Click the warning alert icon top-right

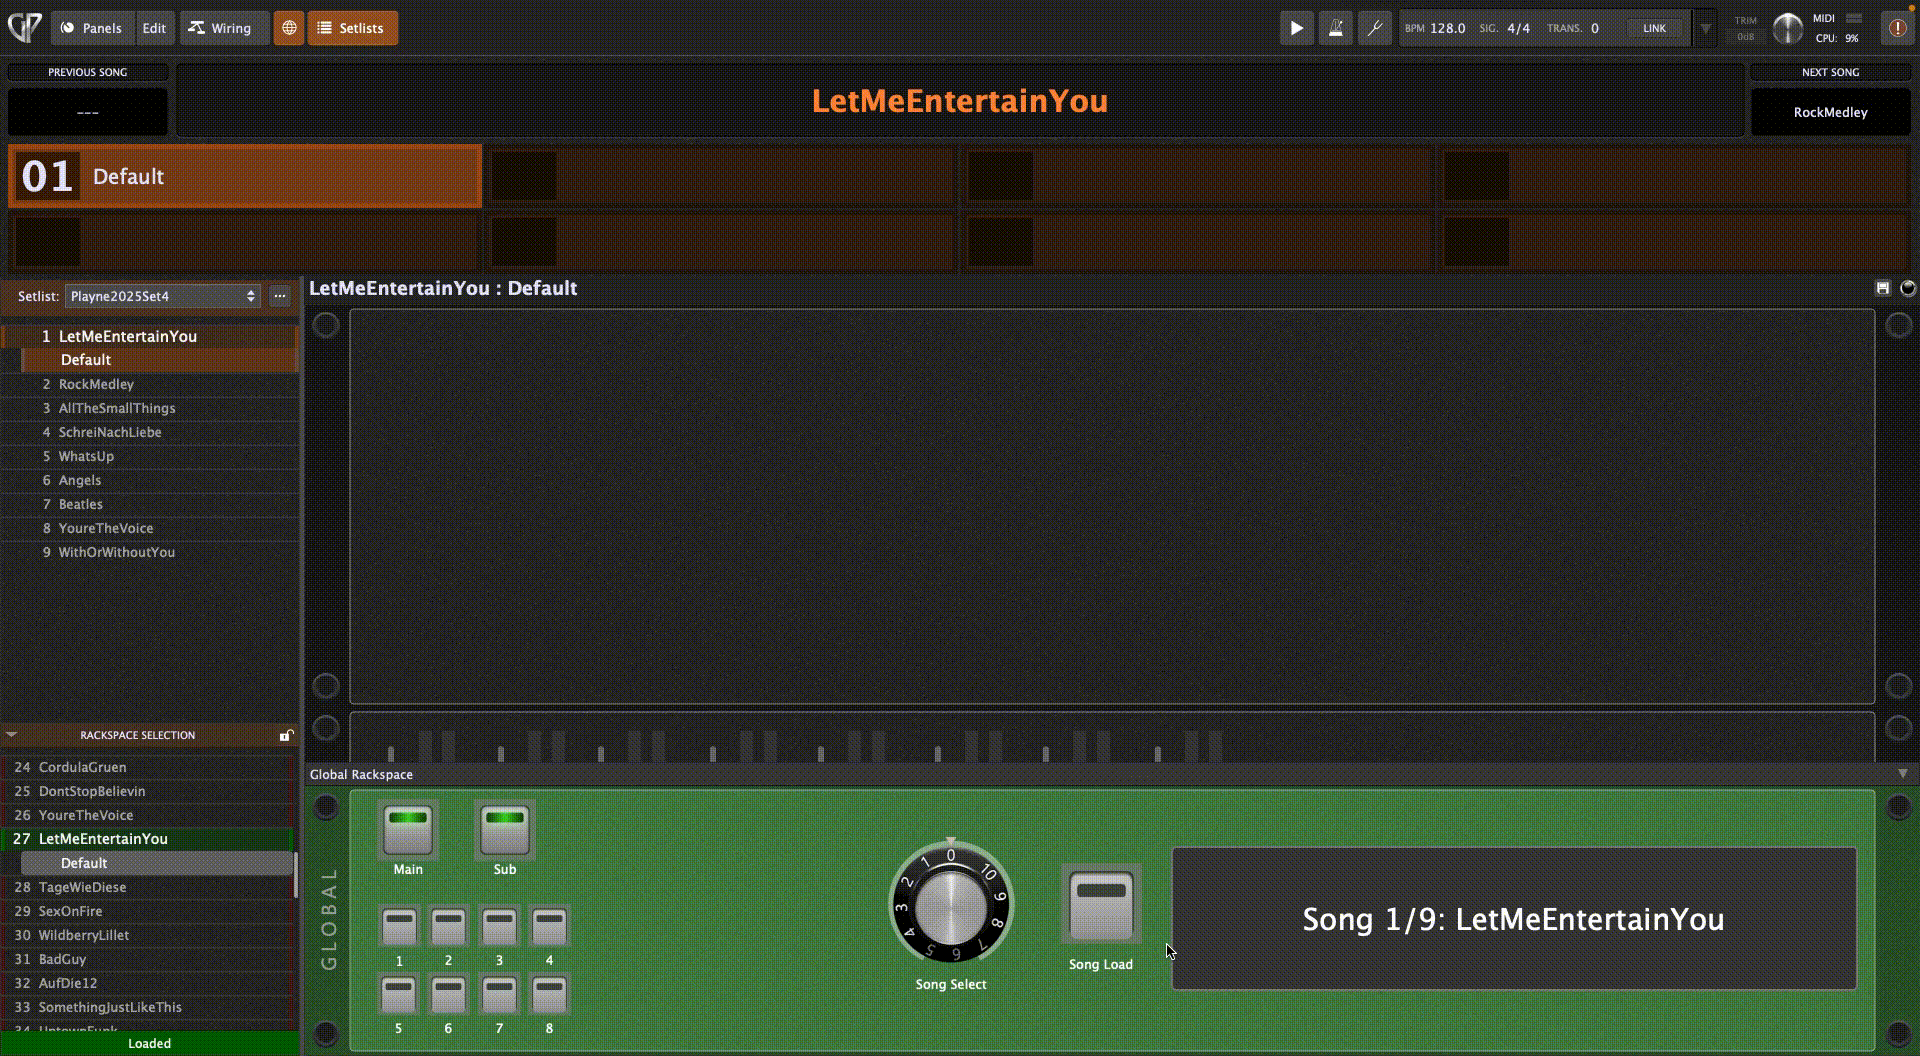tap(1896, 28)
